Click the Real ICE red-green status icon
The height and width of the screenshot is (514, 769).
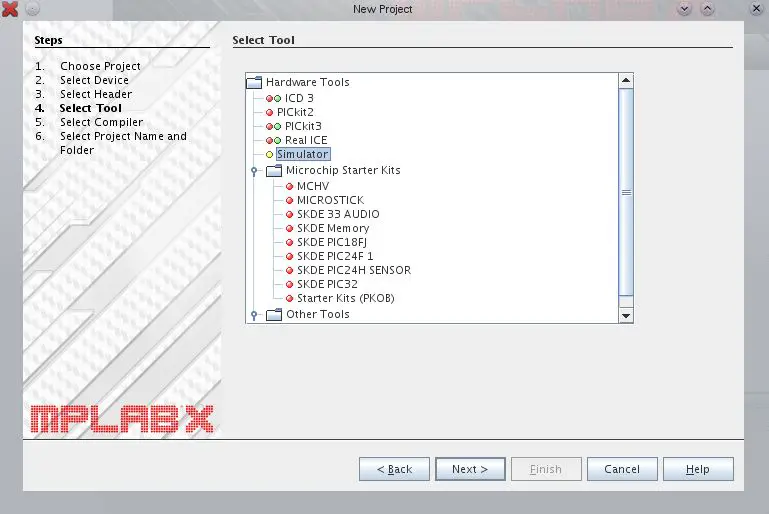coord(273,141)
